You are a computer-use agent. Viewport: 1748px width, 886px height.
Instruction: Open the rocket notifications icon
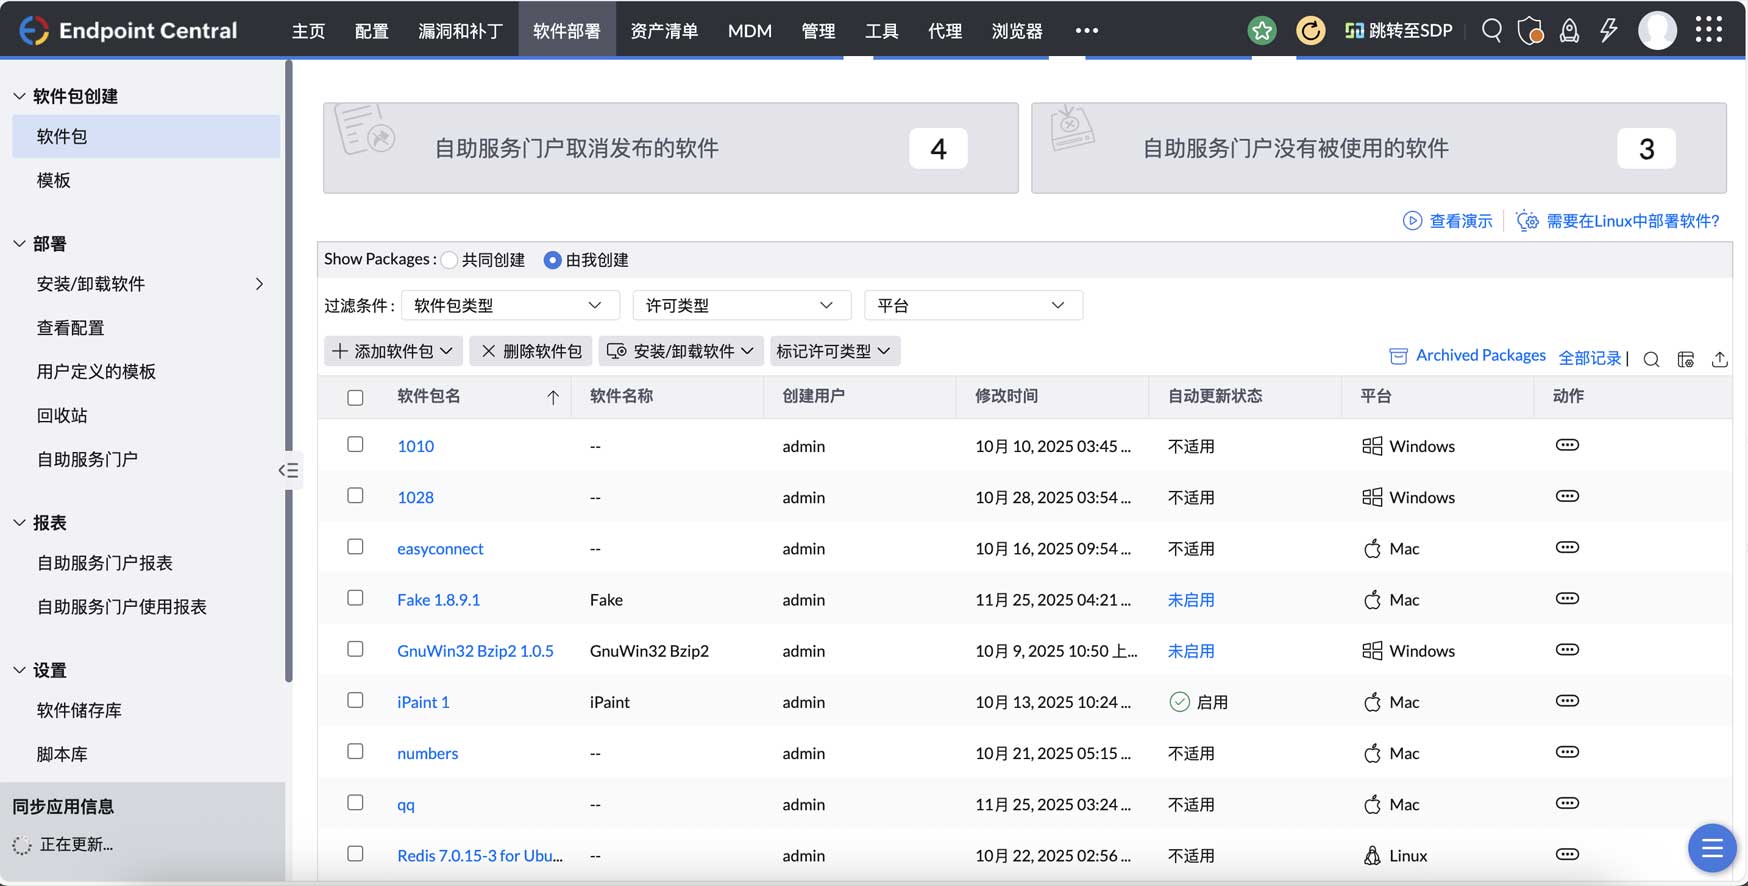(x=1570, y=31)
